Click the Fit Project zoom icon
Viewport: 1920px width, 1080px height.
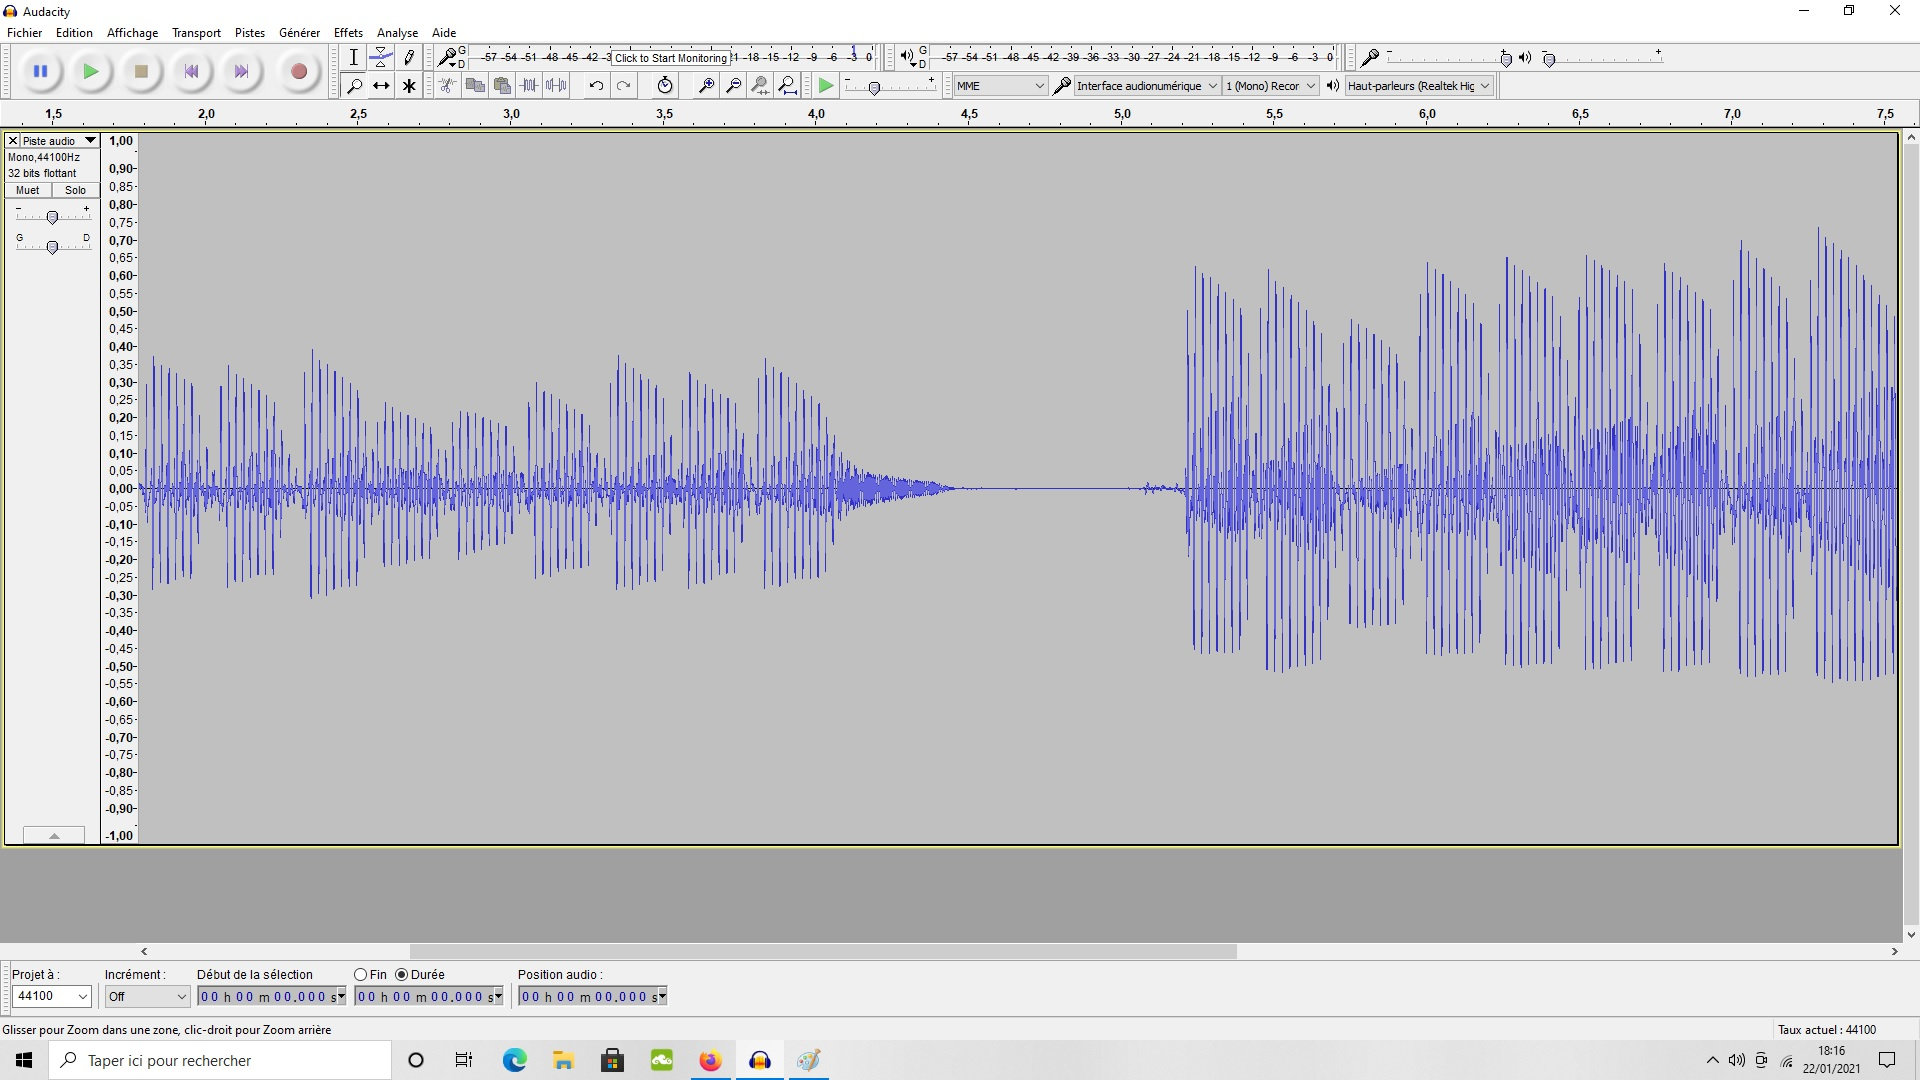788,86
